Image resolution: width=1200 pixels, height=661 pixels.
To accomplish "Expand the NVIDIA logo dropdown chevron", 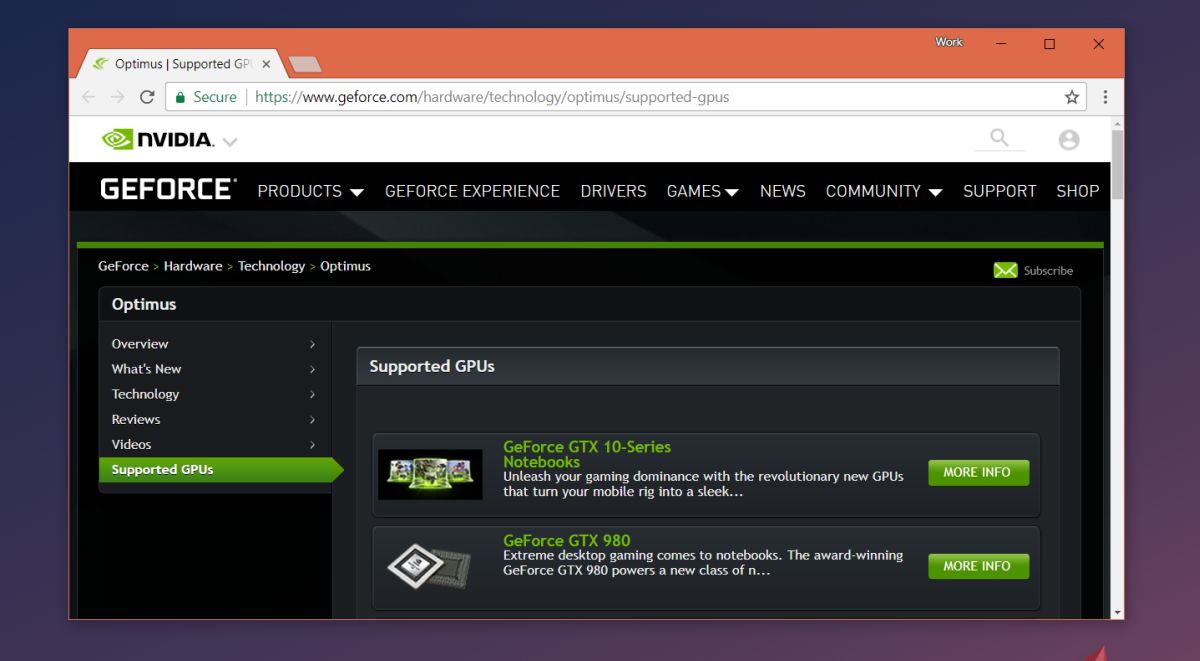I will [230, 142].
